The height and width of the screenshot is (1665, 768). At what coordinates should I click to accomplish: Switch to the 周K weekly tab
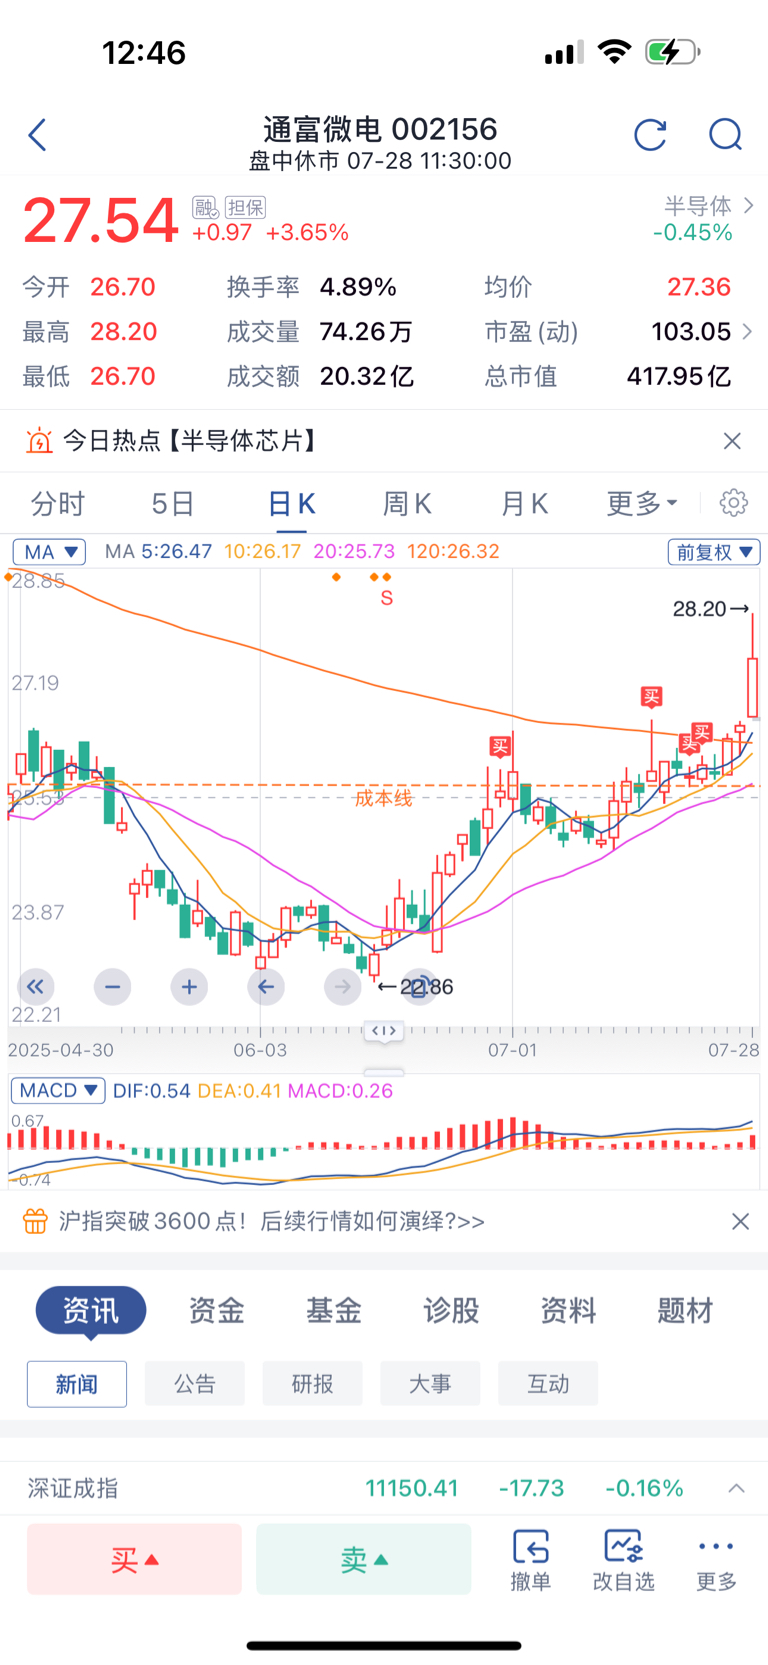pos(407,503)
